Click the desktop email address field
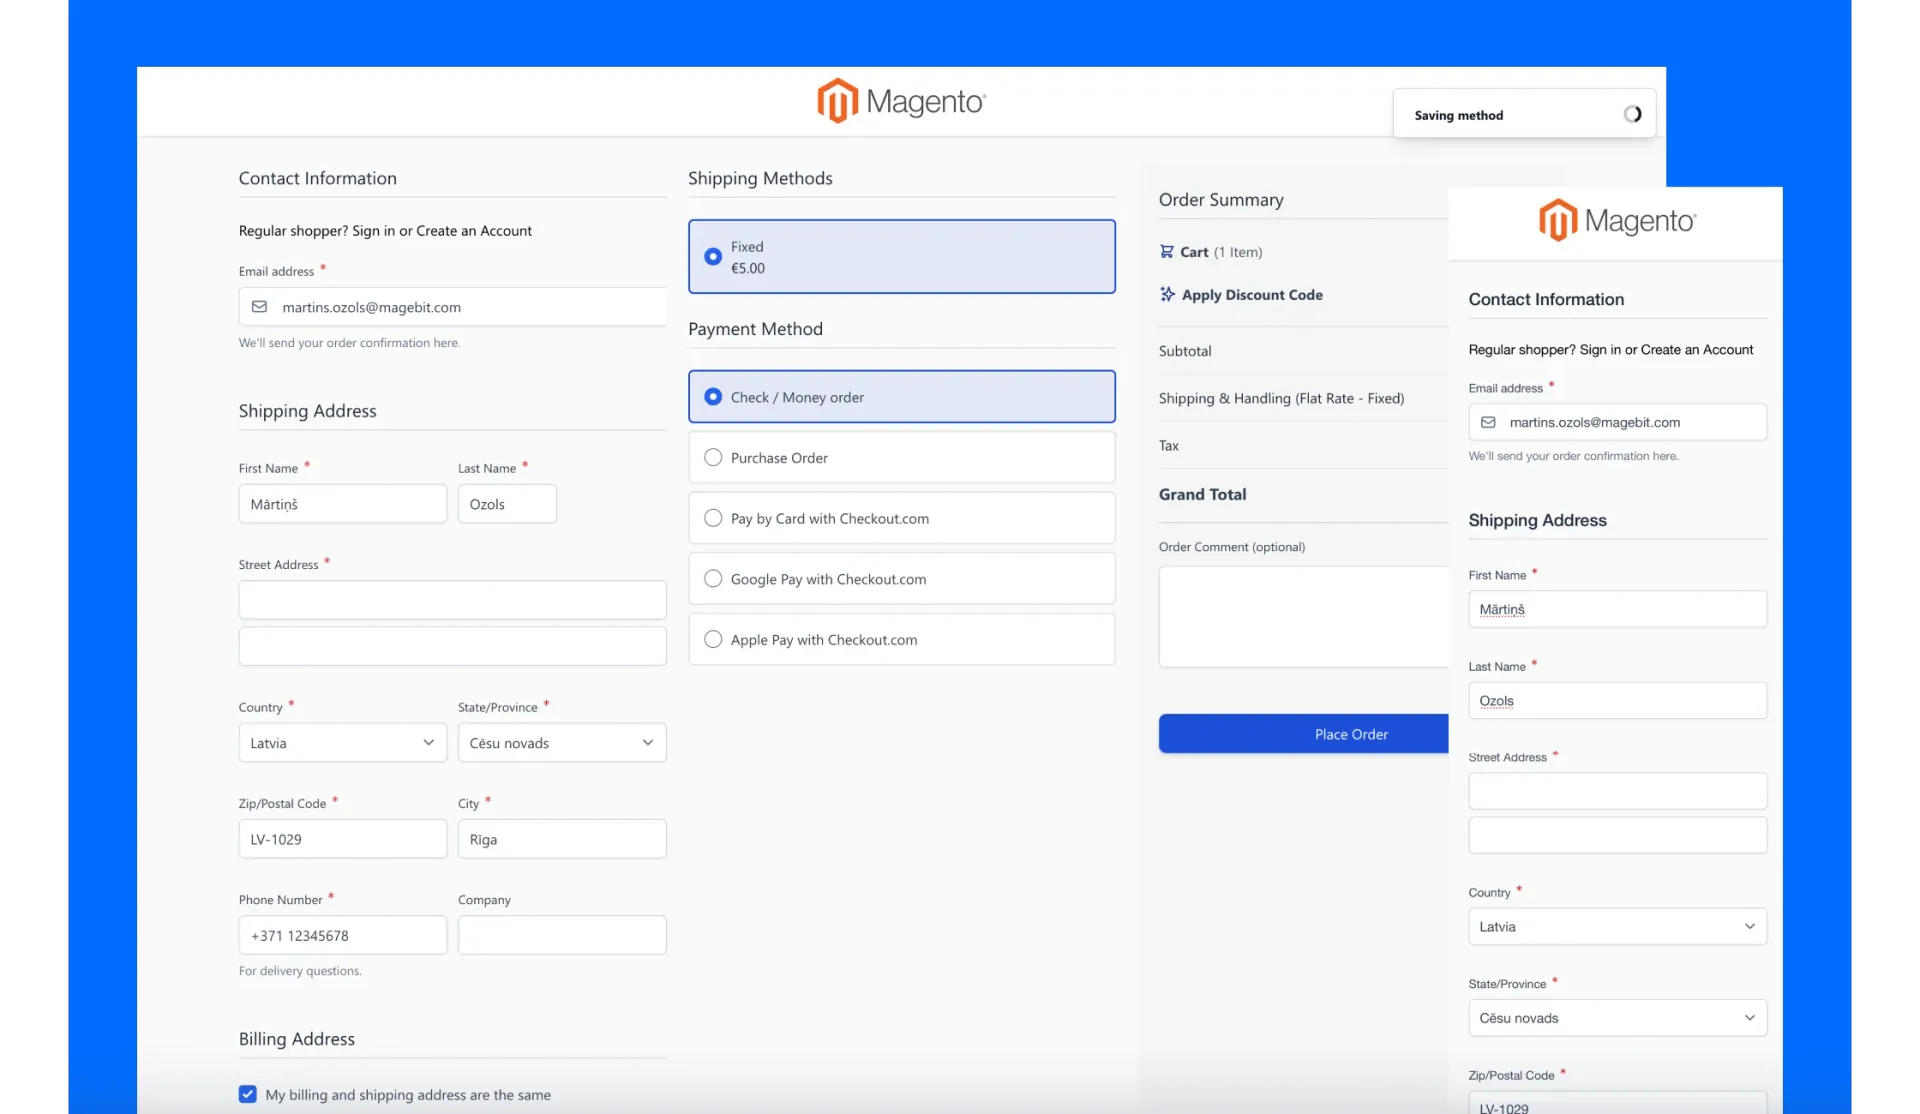 pos(452,307)
